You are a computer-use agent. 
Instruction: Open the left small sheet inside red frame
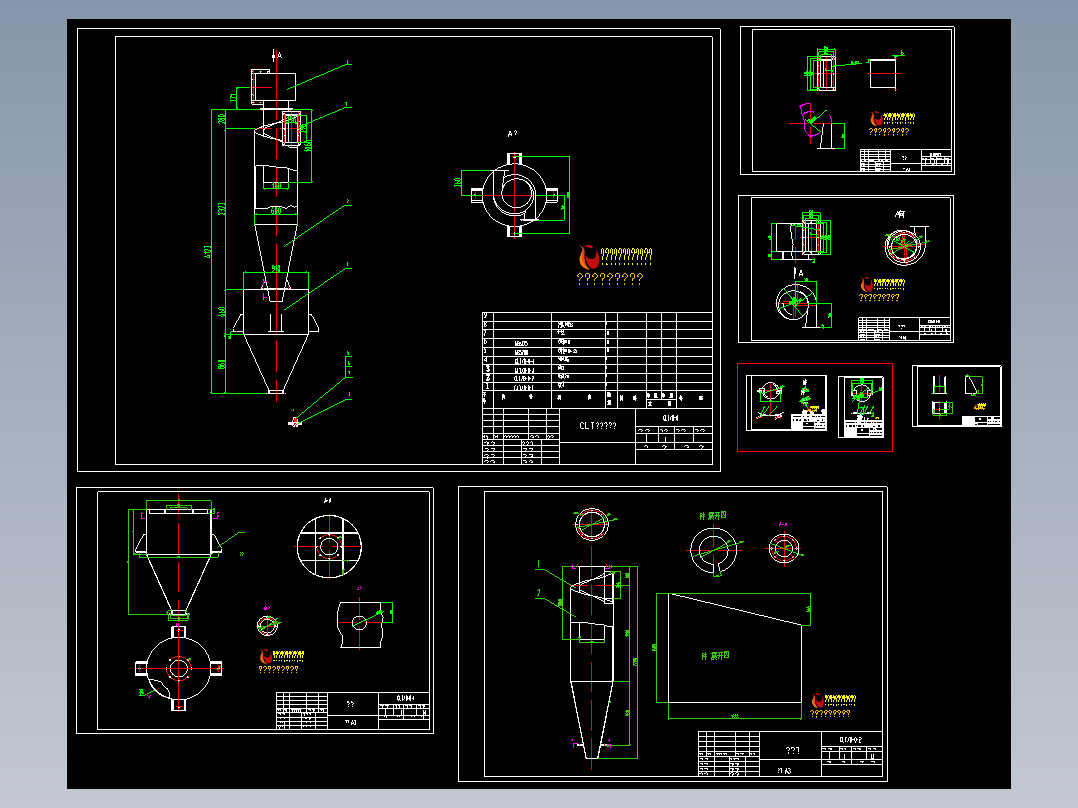click(x=786, y=403)
